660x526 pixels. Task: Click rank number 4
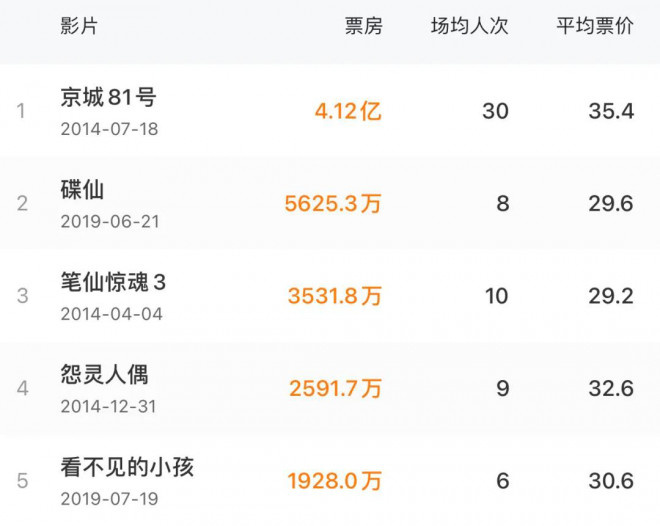point(22,389)
